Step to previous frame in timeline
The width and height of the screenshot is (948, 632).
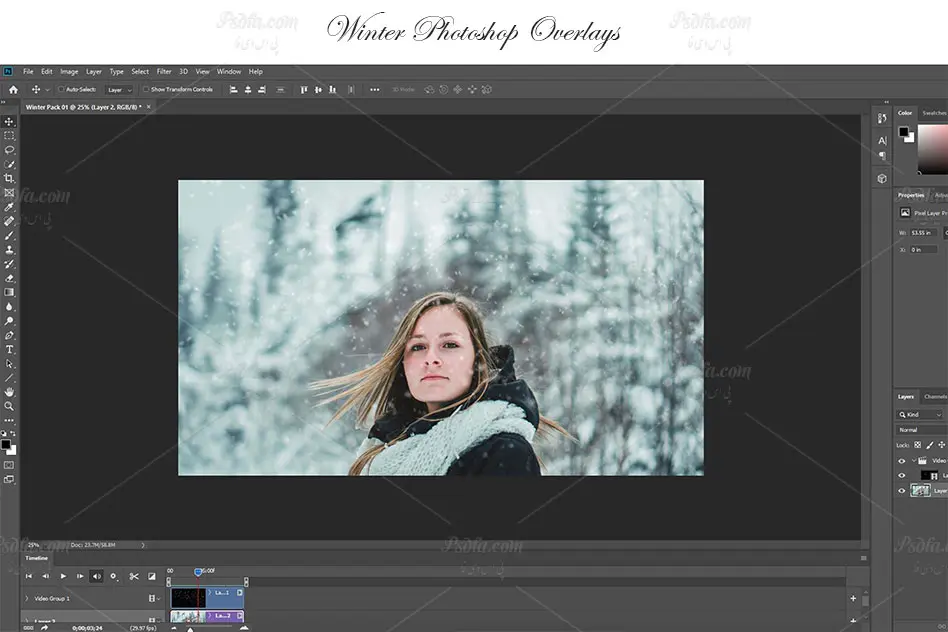(x=45, y=576)
